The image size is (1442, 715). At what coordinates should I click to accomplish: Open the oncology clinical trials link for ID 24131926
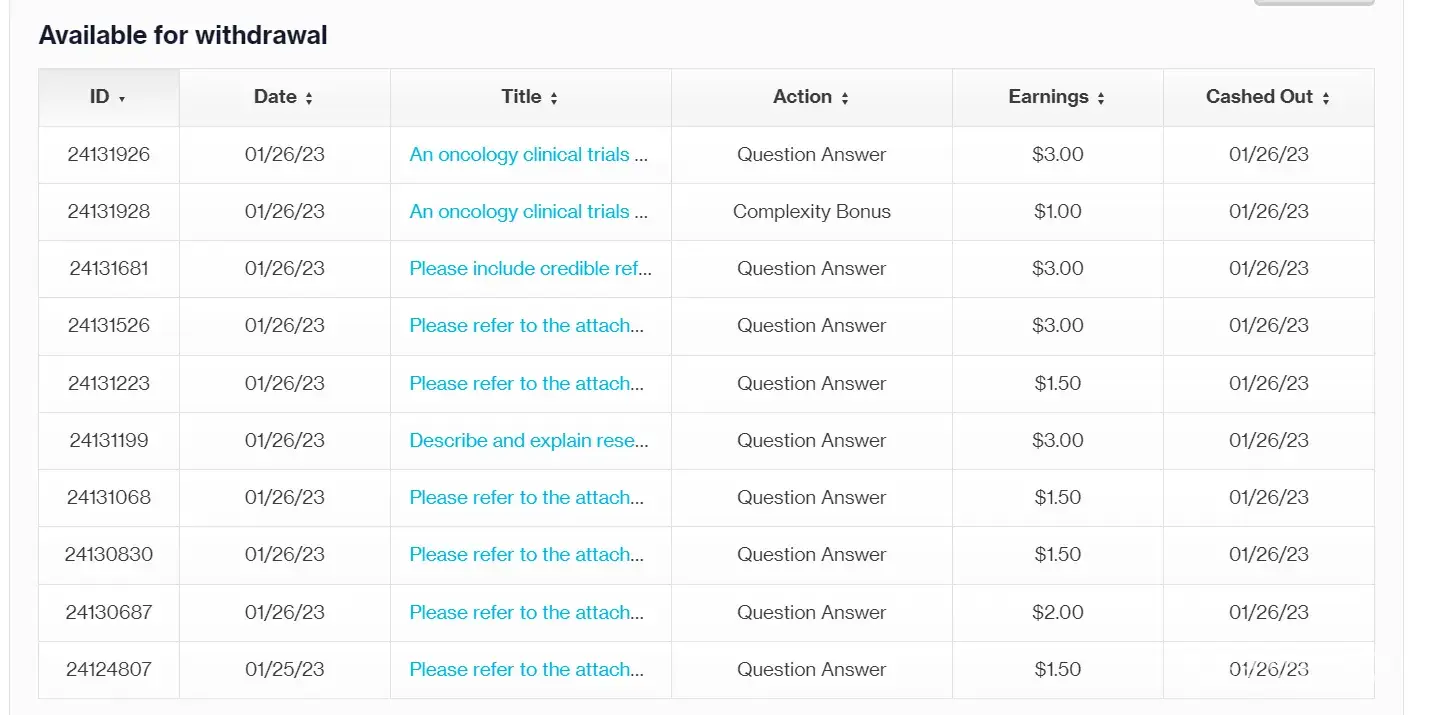click(x=529, y=155)
